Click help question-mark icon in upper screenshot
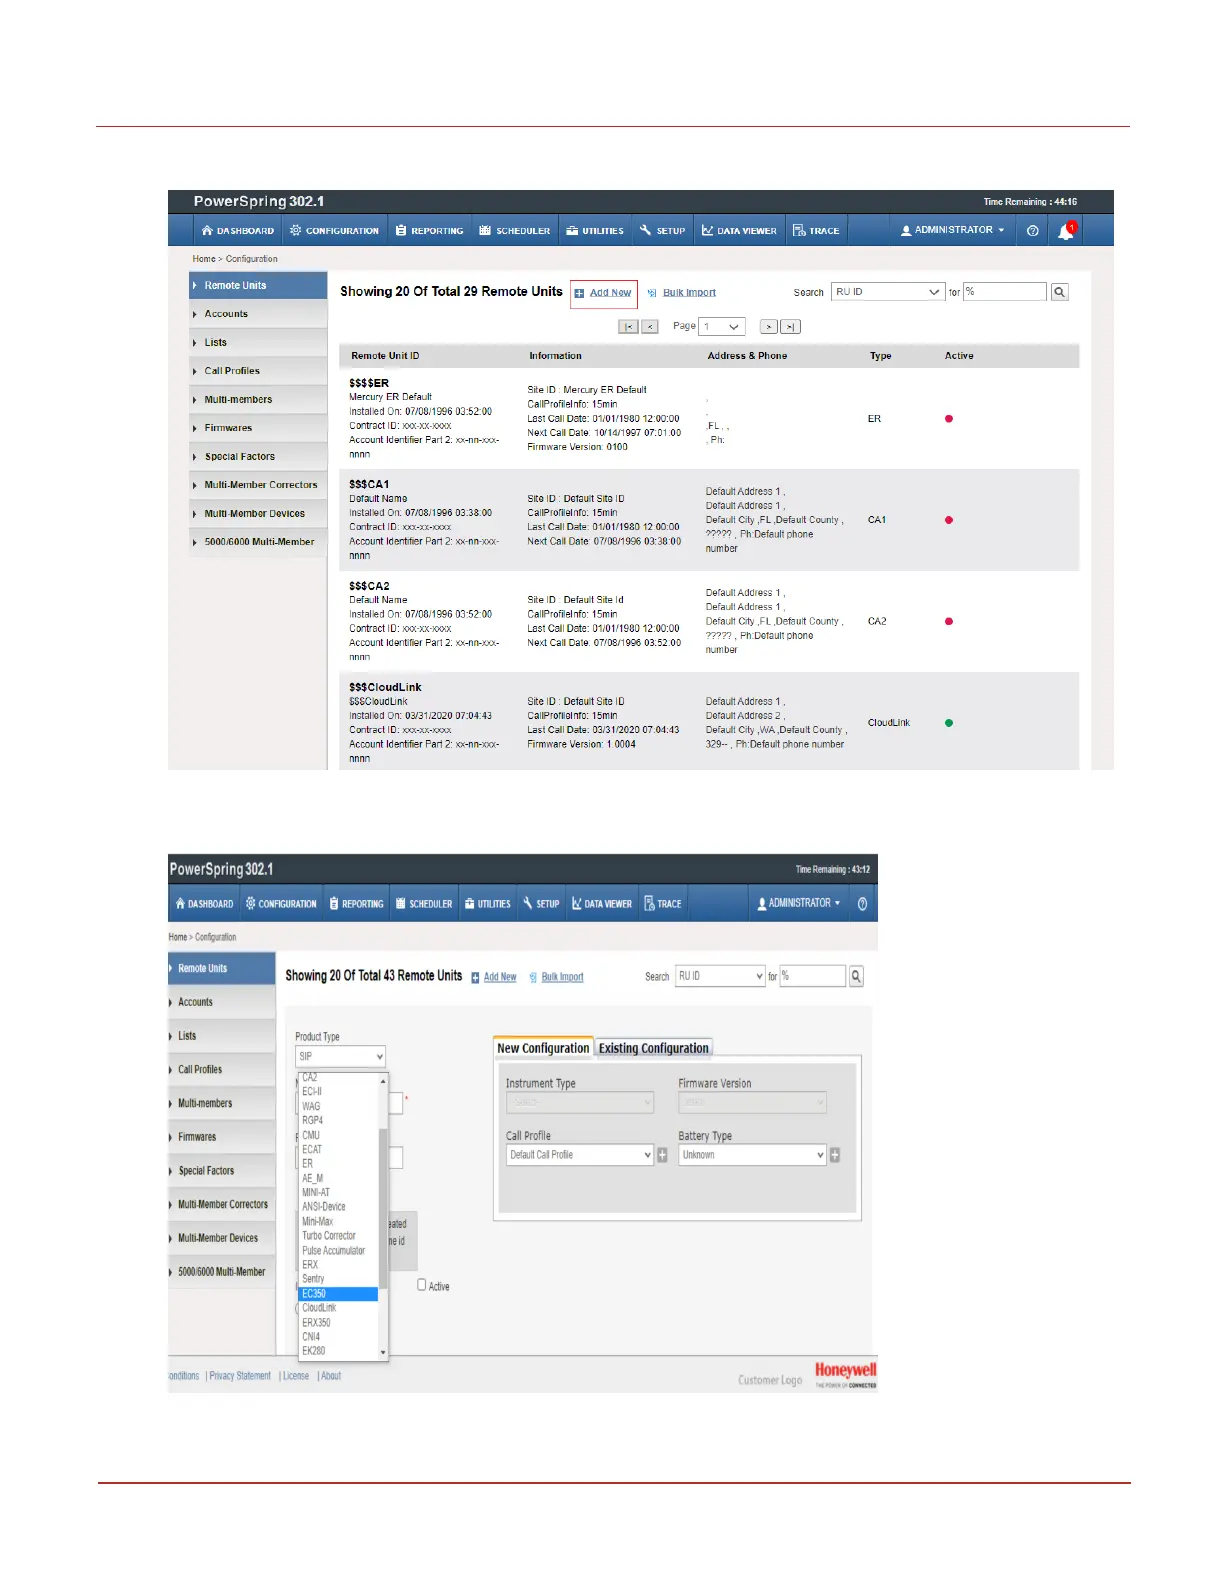 pyautogui.click(x=1033, y=231)
